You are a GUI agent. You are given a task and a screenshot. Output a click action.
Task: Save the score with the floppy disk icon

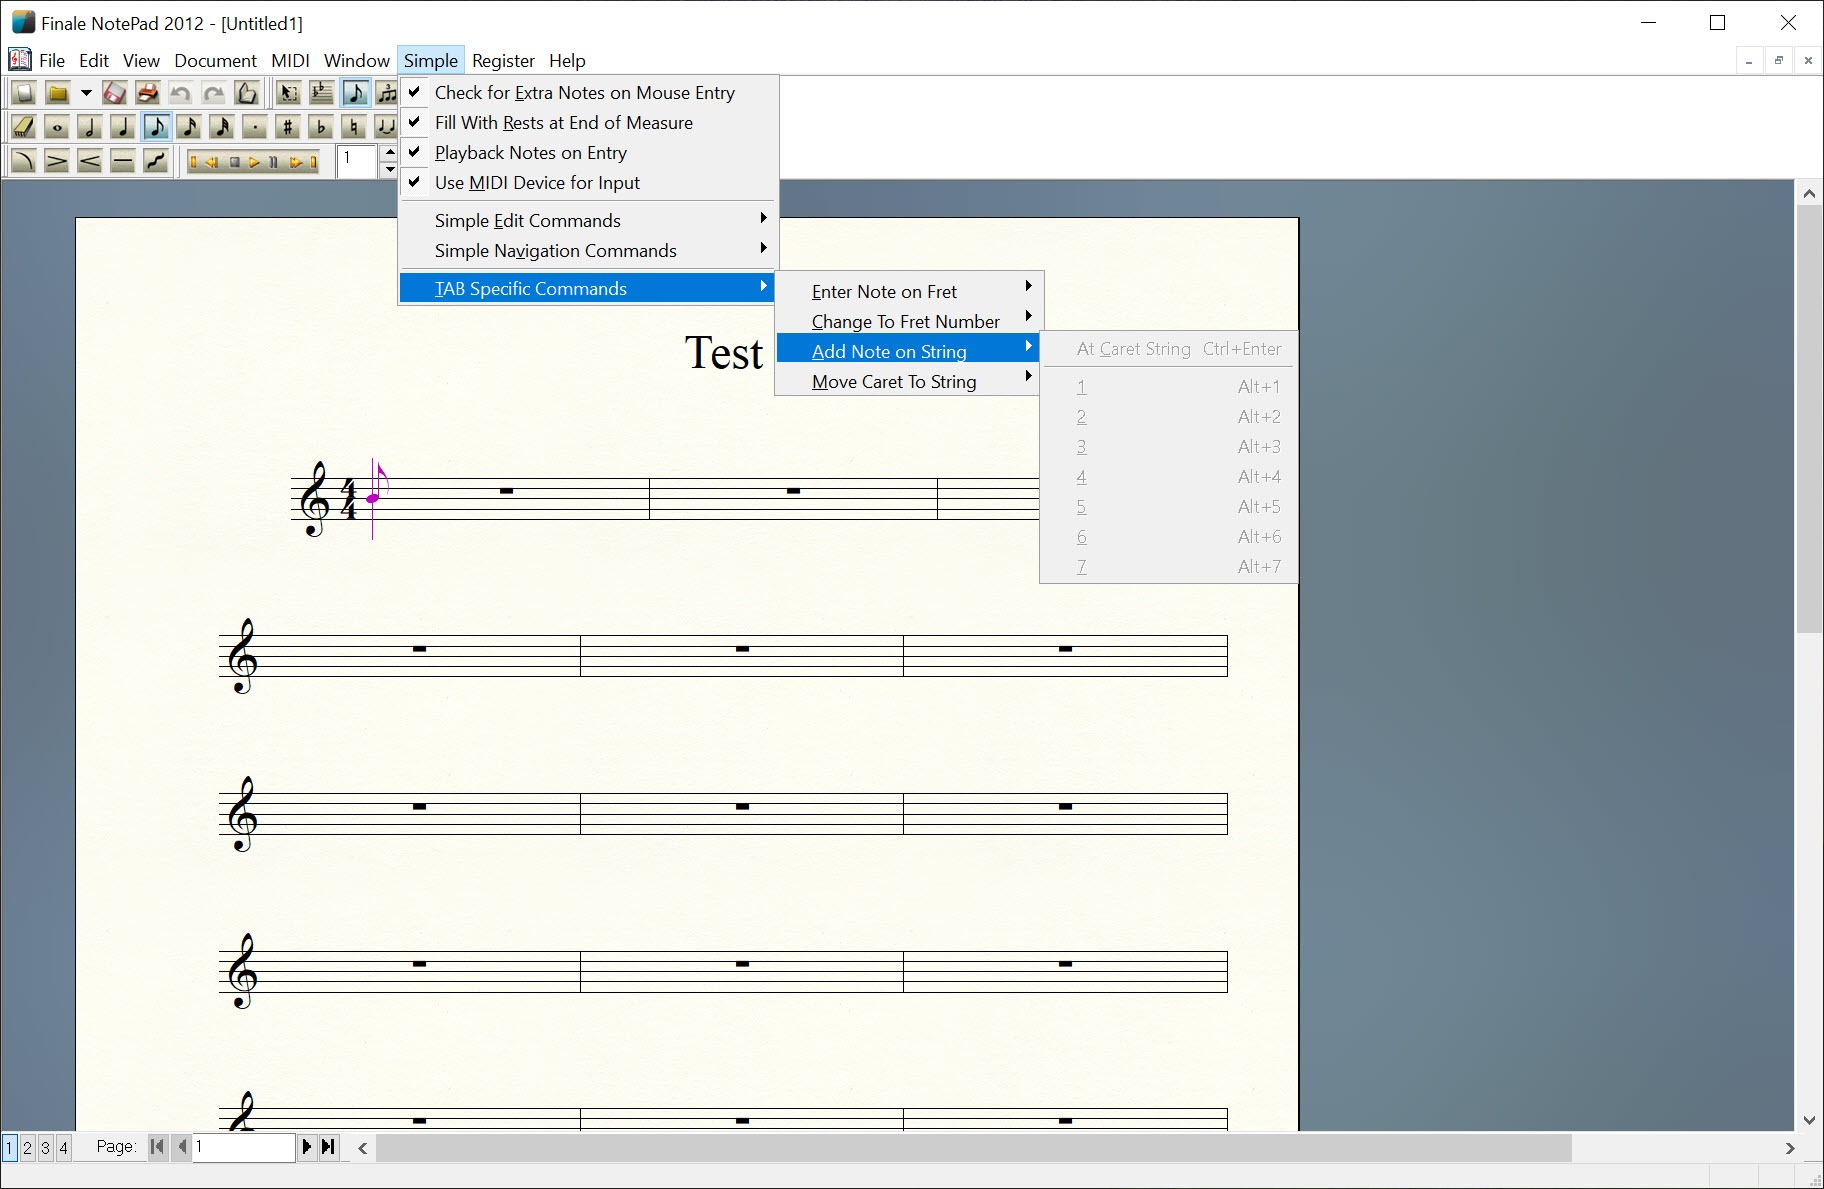[x=114, y=93]
